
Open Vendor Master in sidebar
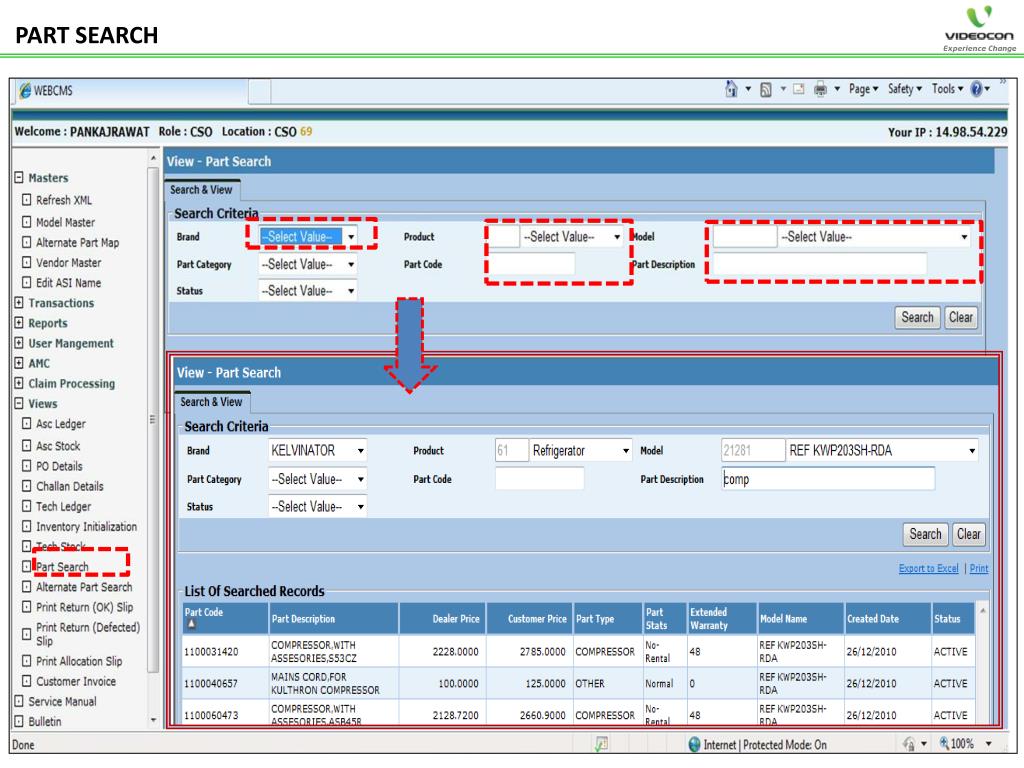tap(69, 263)
